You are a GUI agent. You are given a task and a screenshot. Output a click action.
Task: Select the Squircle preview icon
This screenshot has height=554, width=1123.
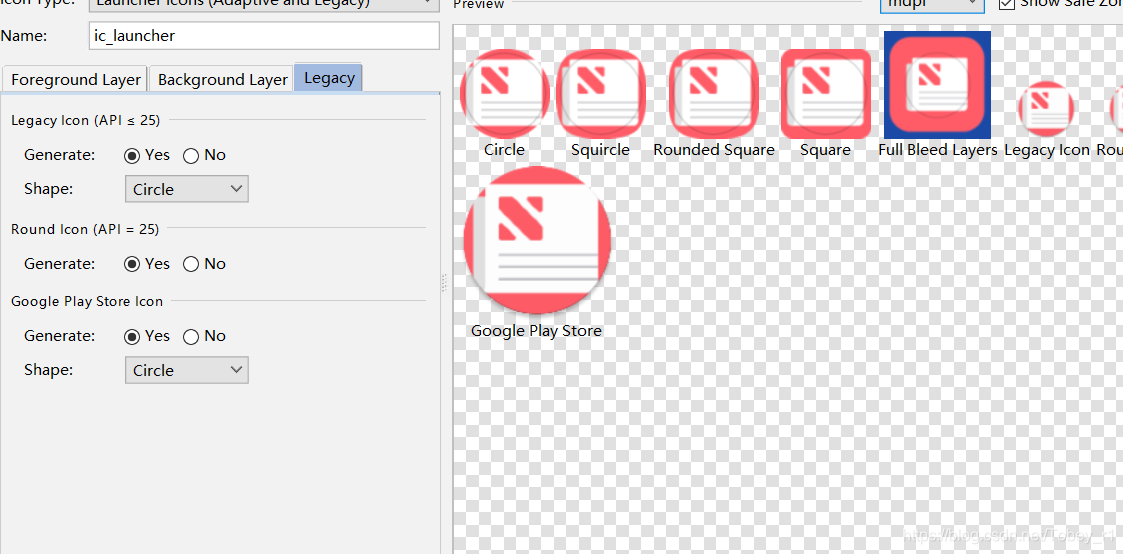click(x=601, y=93)
